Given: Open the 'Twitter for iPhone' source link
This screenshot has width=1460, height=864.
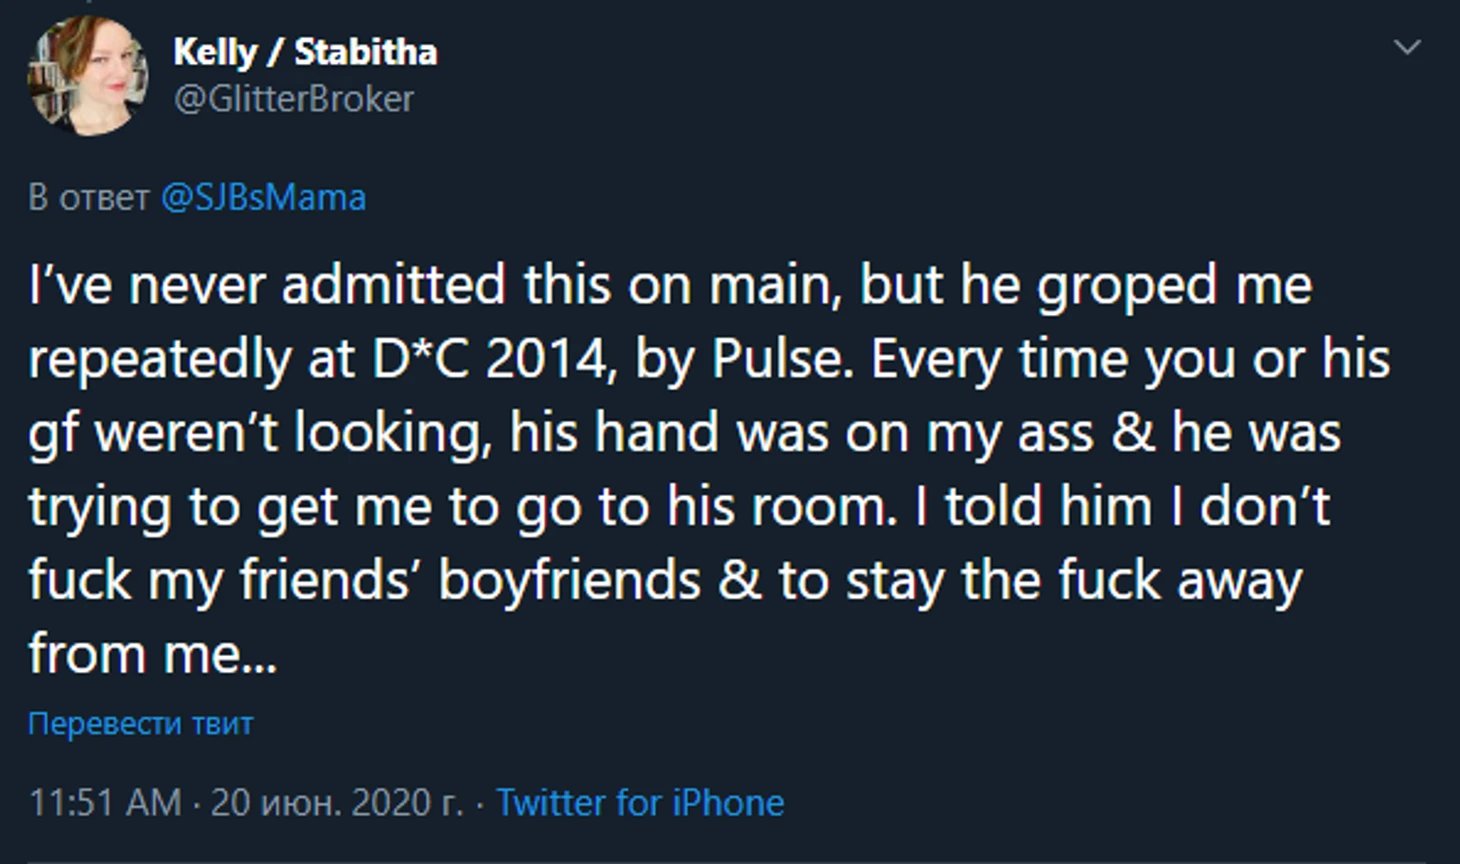Looking at the screenshot, I should point(640,802).
